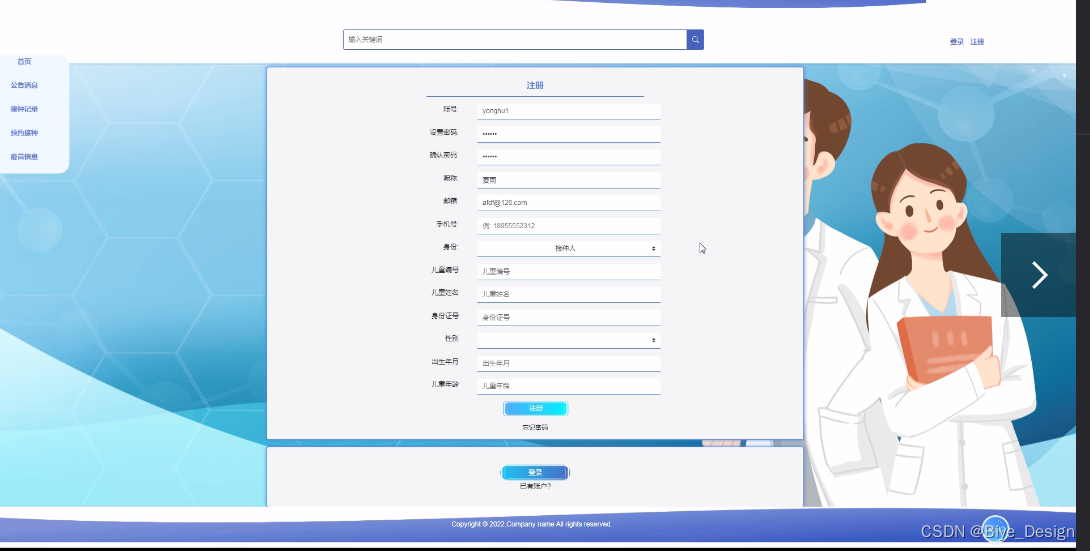Click the 确认密码 confirm password field

[x=569, y=156]
